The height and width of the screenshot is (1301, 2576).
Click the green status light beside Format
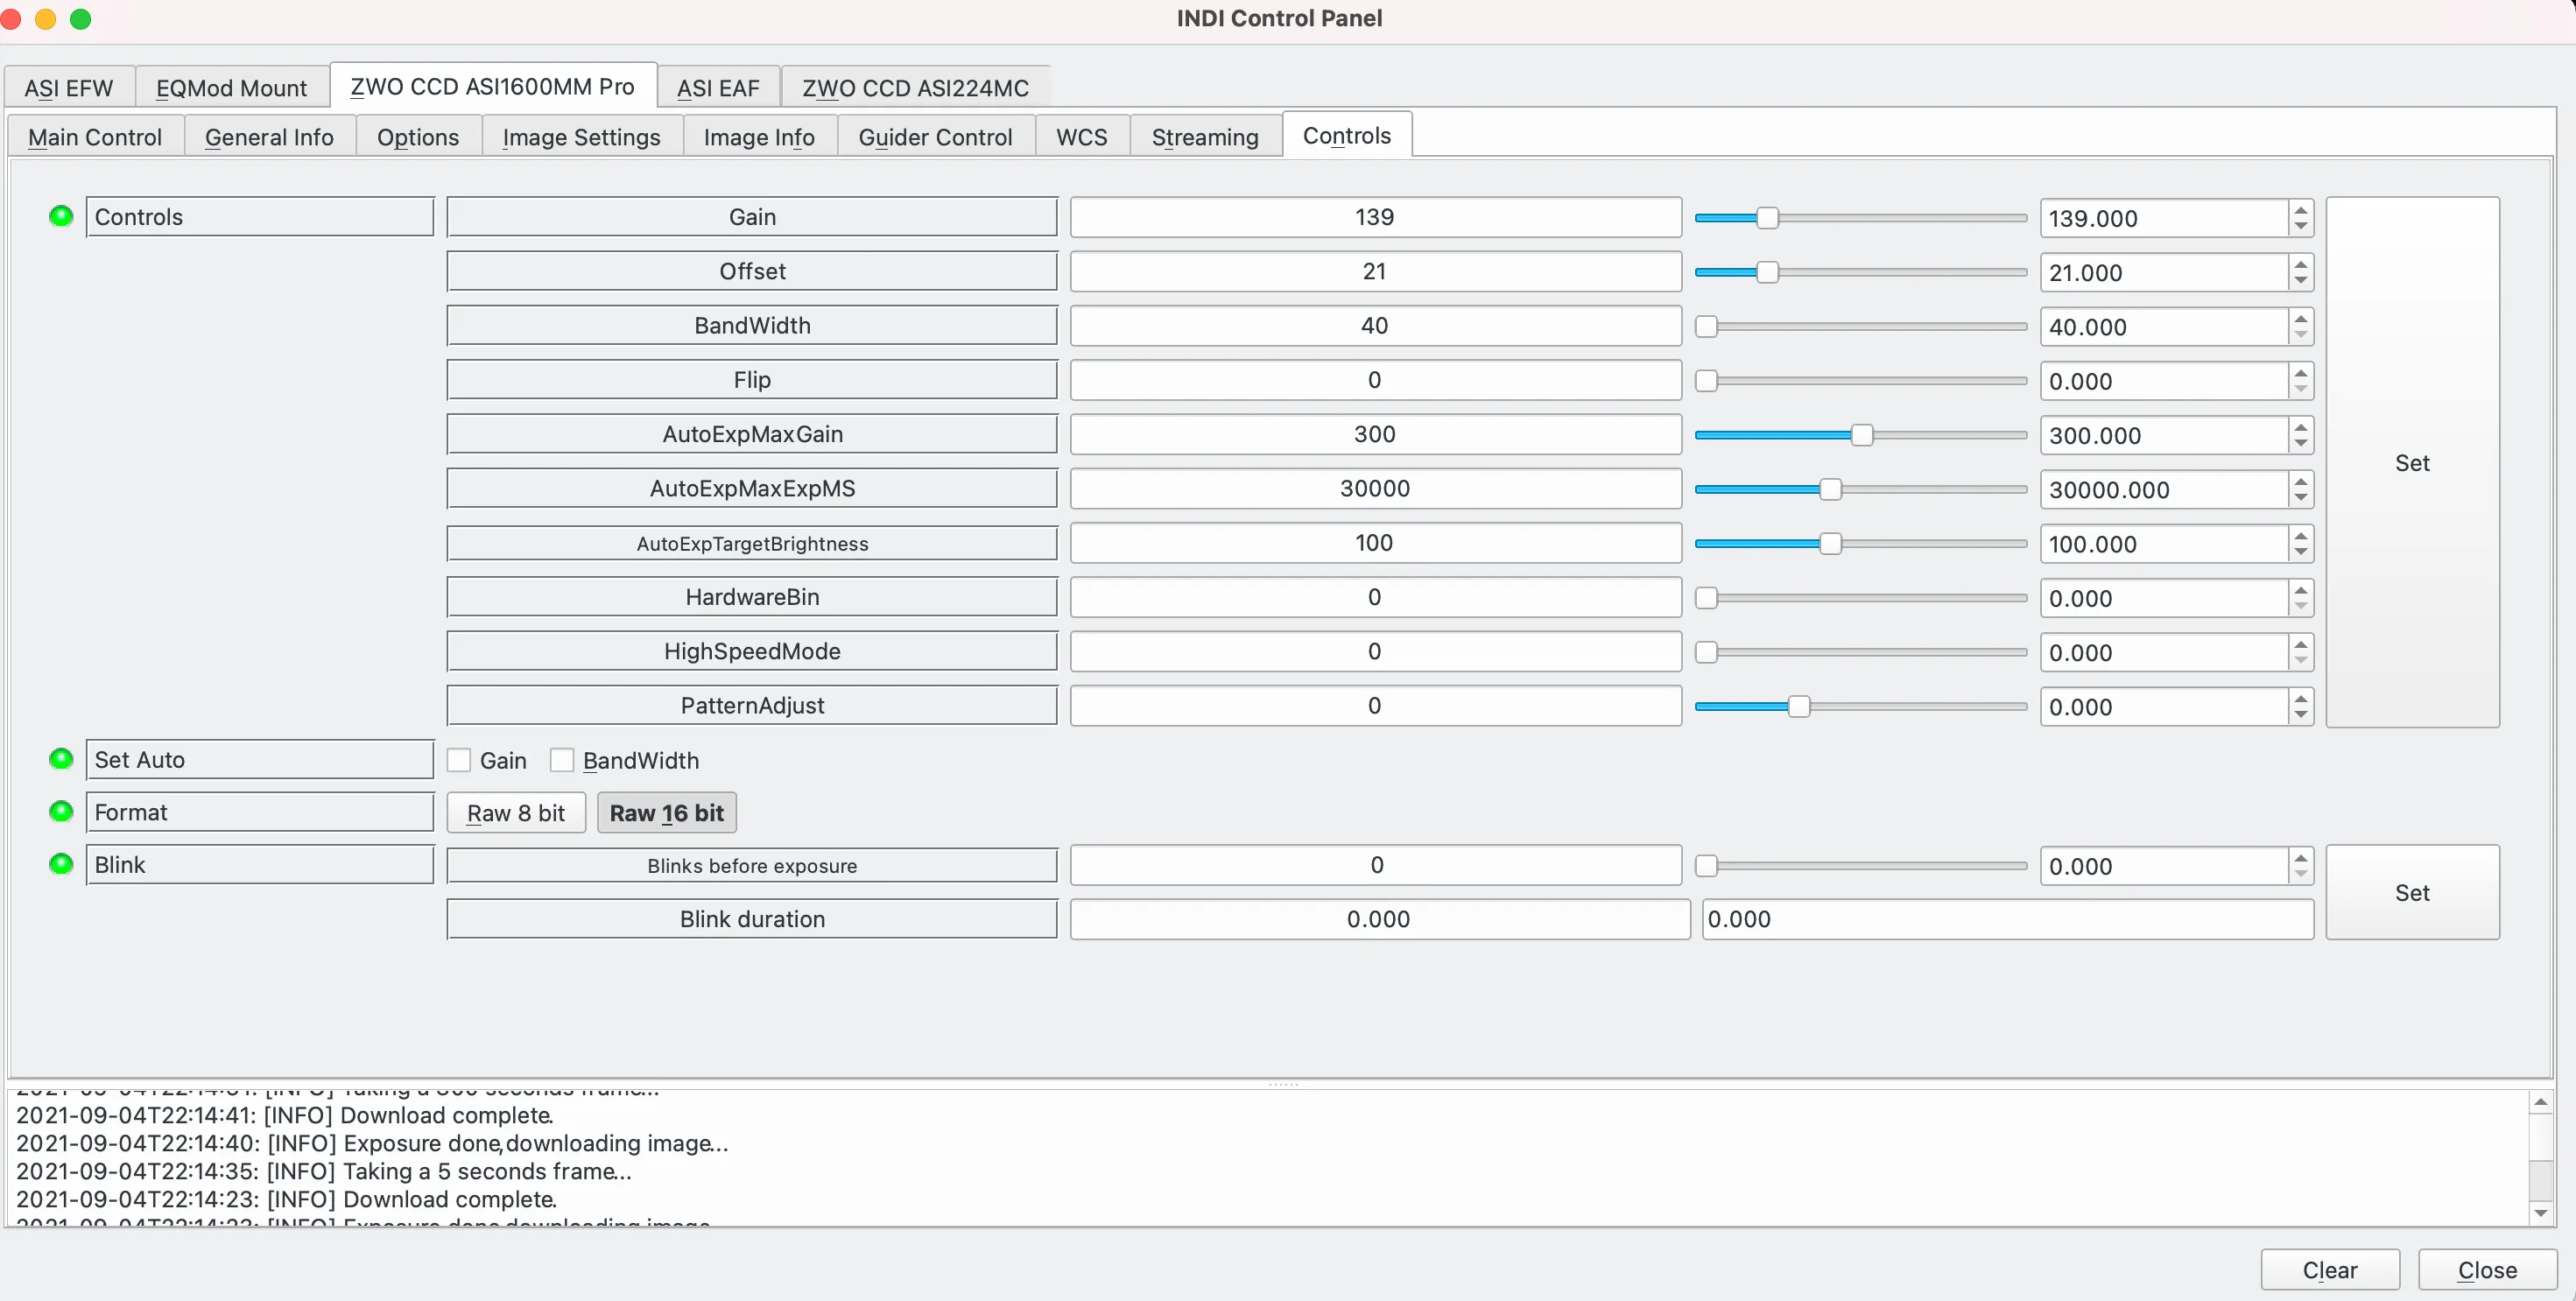(x=61, y=811)
